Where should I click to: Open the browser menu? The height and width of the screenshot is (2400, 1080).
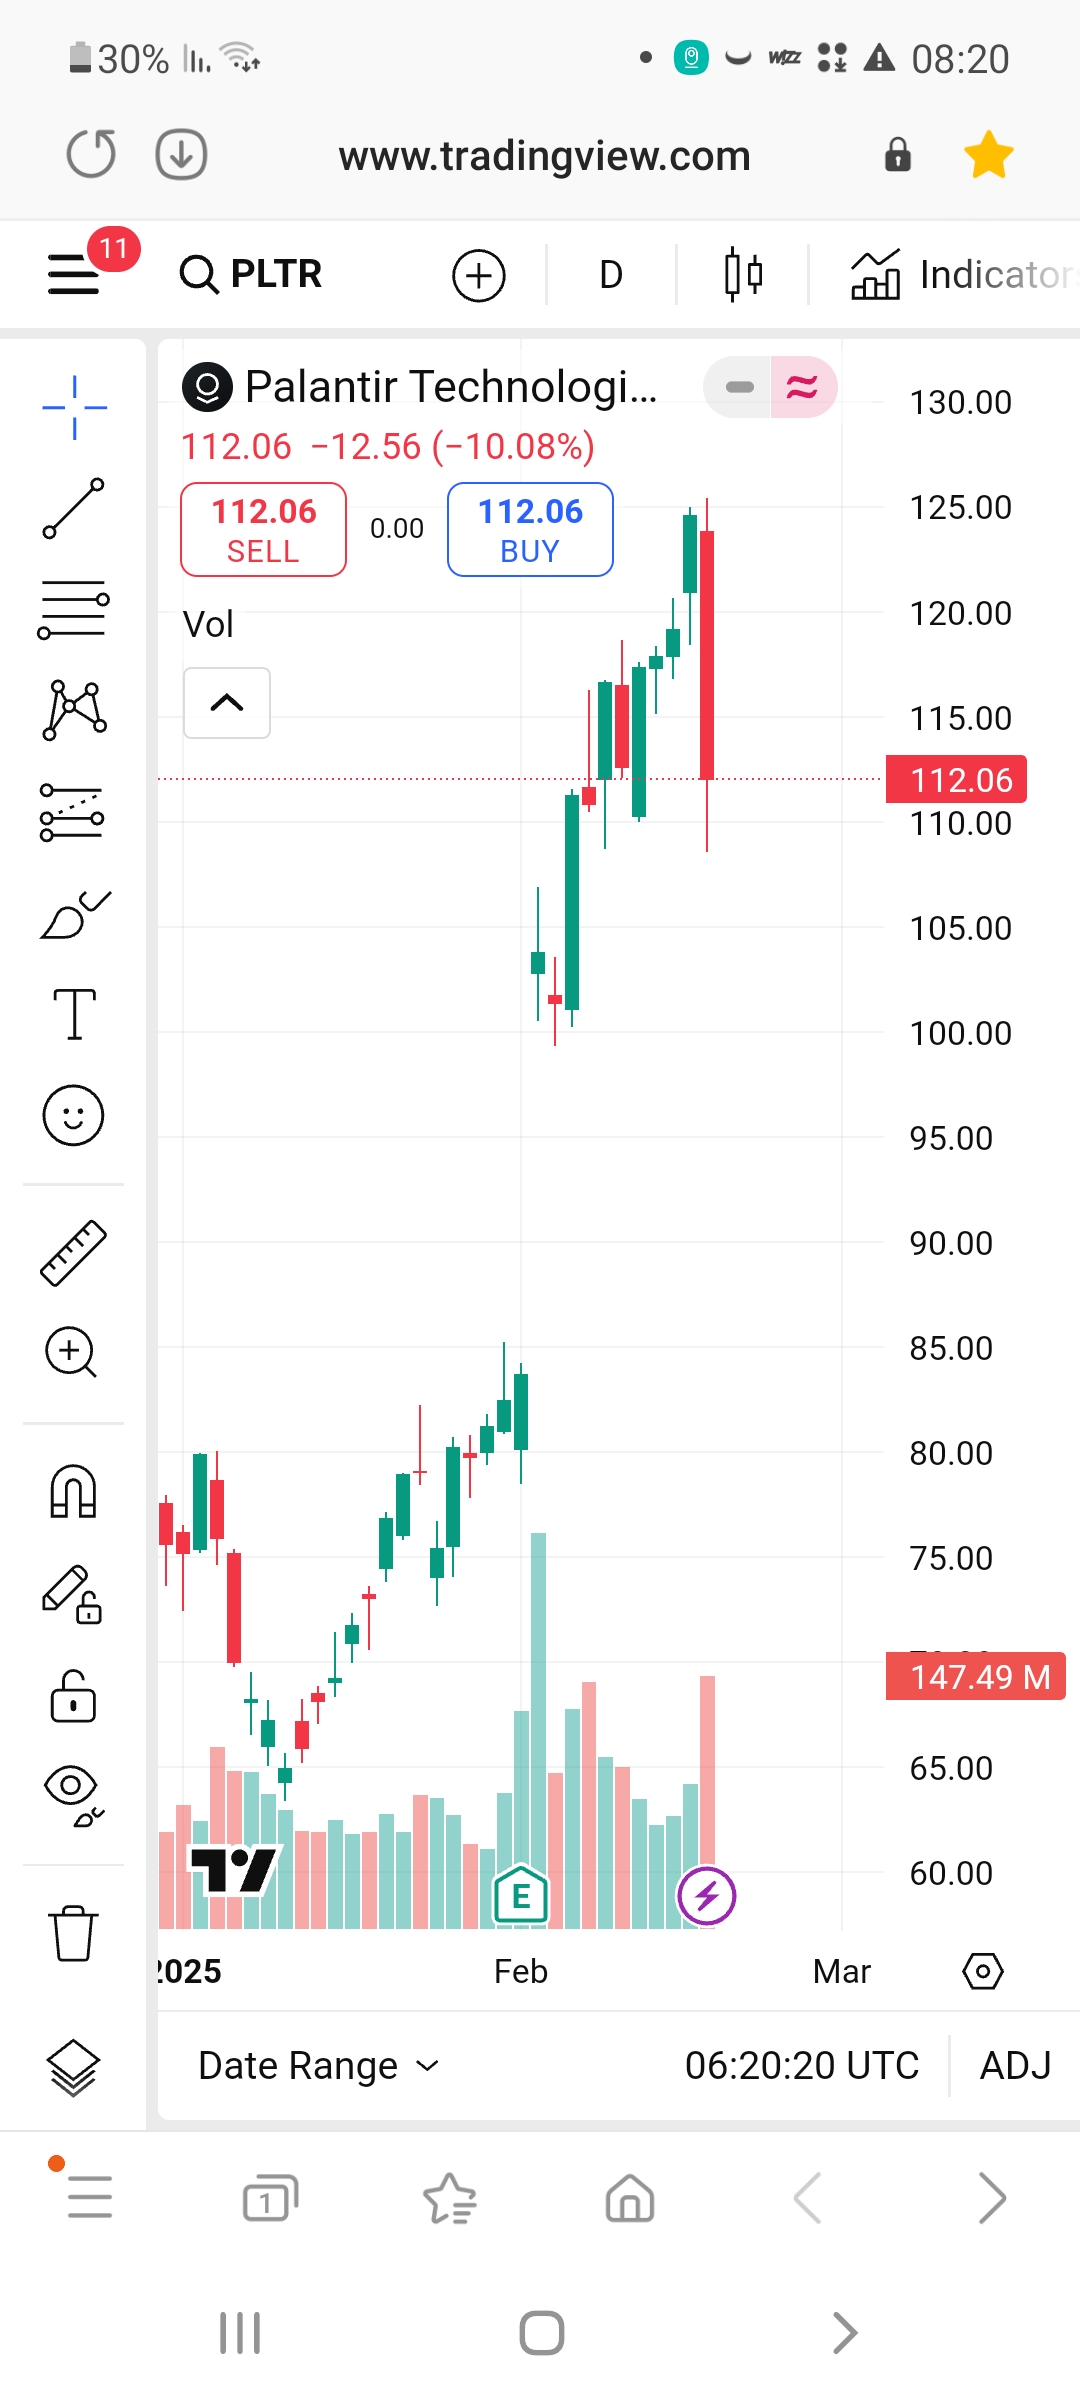click(89, 2197)
